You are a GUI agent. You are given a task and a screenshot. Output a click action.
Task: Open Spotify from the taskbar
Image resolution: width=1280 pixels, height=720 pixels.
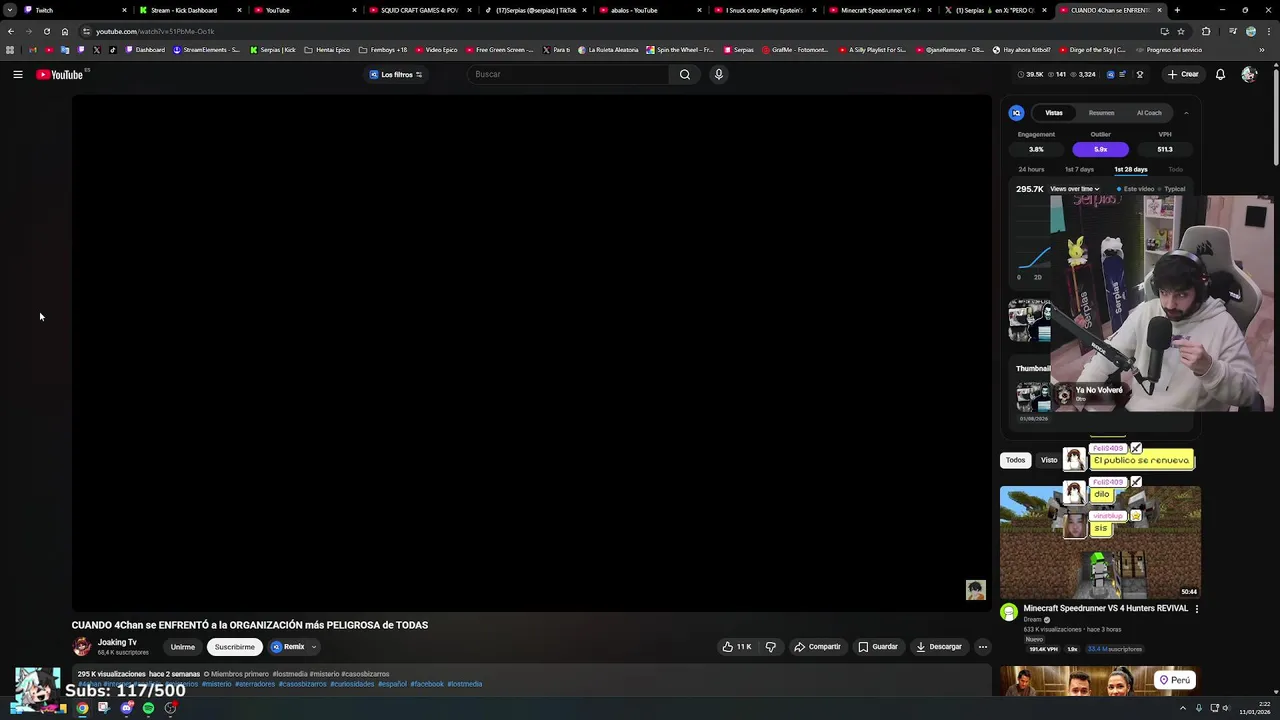coord(148,708)
